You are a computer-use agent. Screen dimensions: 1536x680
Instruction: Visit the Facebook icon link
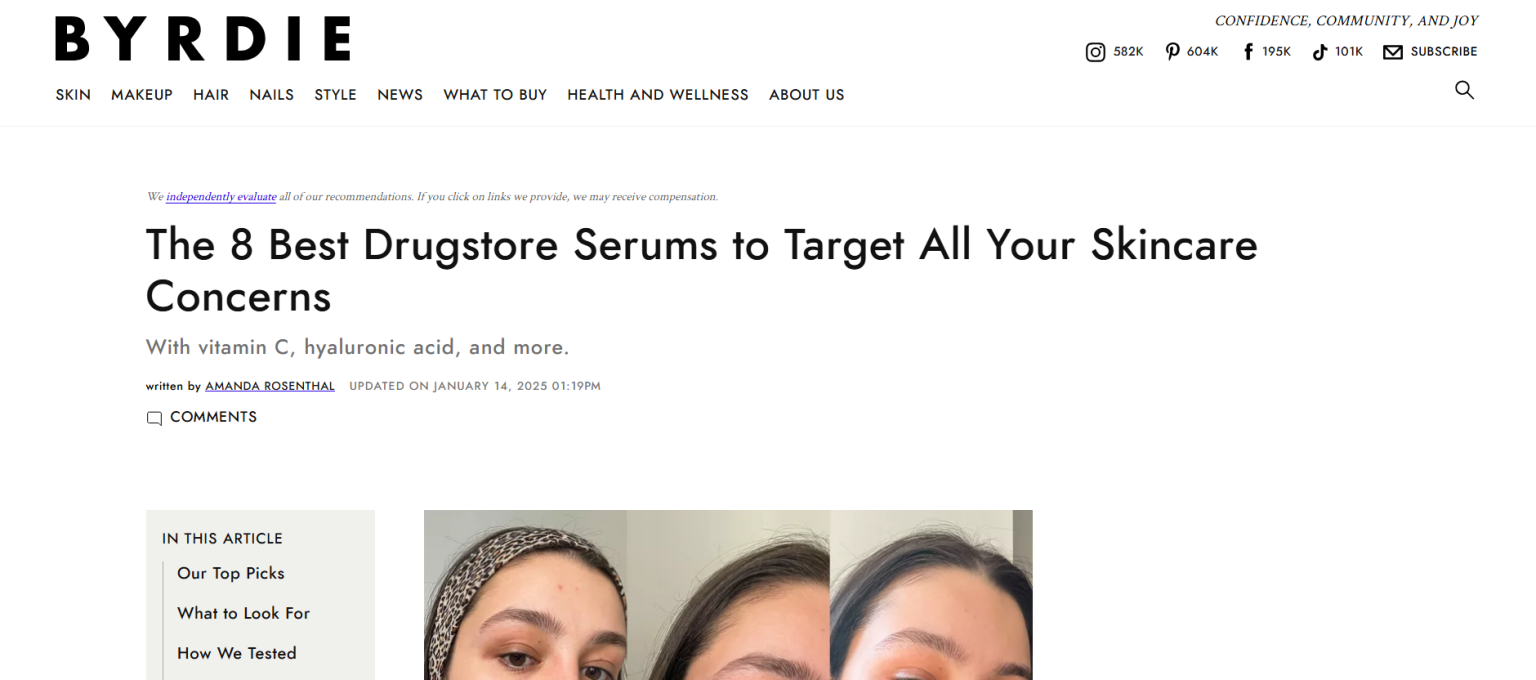tap(1248, 52)
